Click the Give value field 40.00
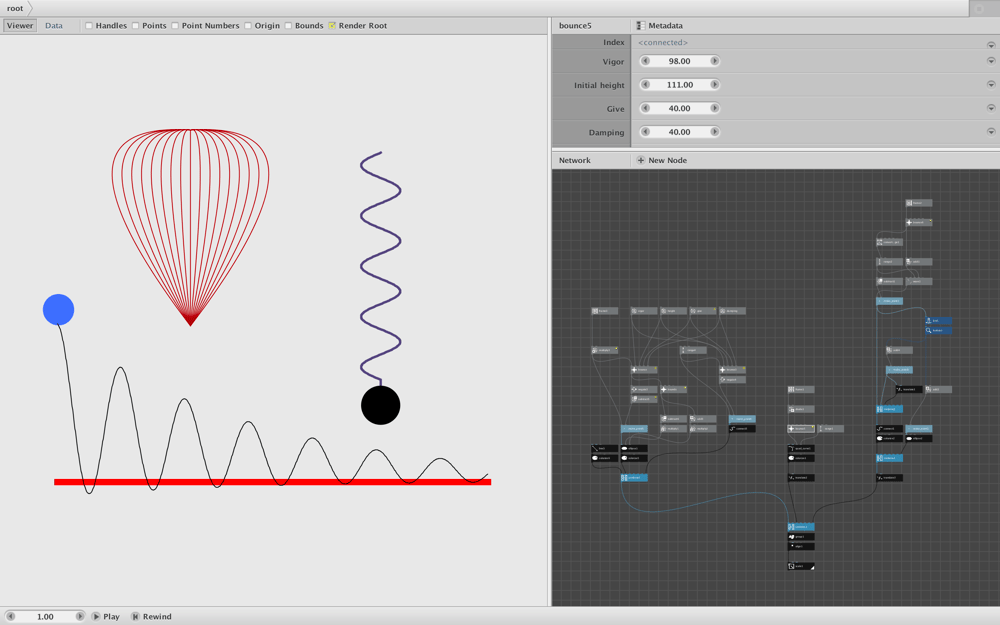 tap(680, 108)
